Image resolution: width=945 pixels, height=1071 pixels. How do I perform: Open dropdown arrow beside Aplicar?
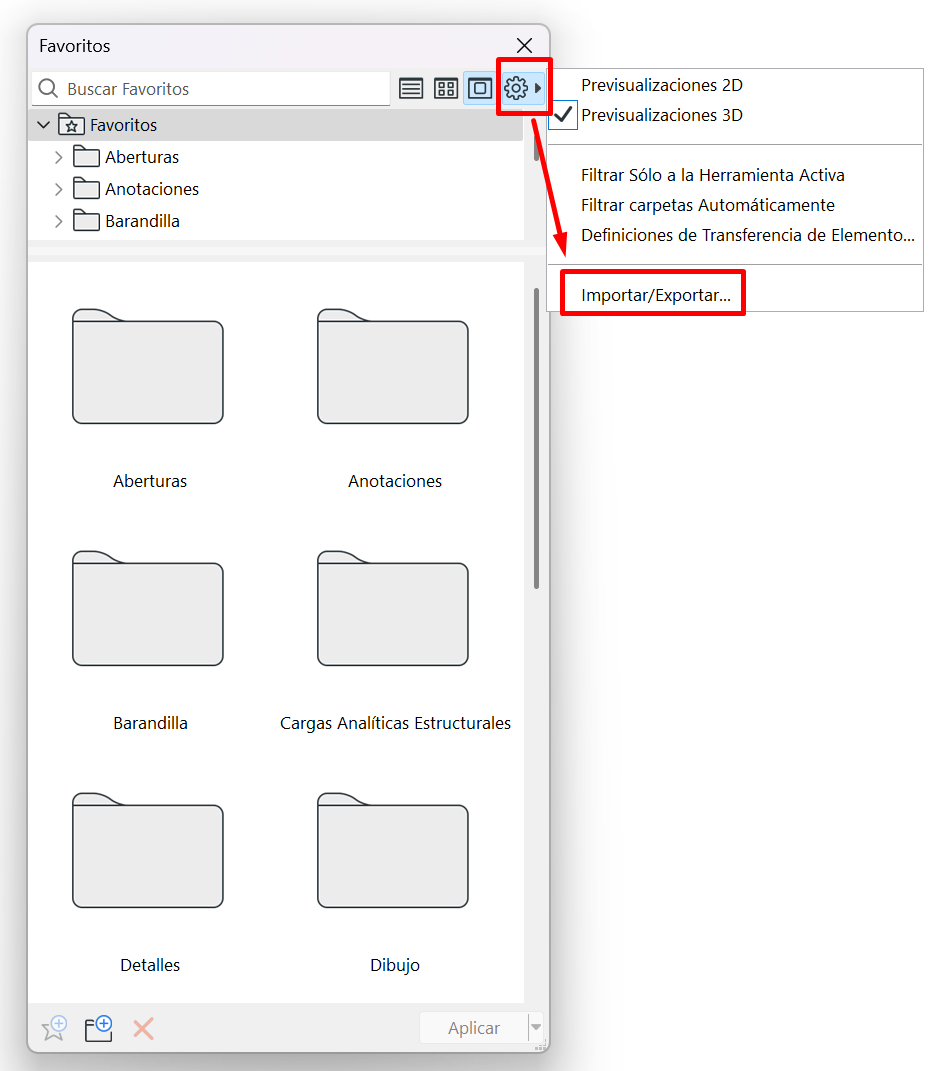coord(536,1028)
